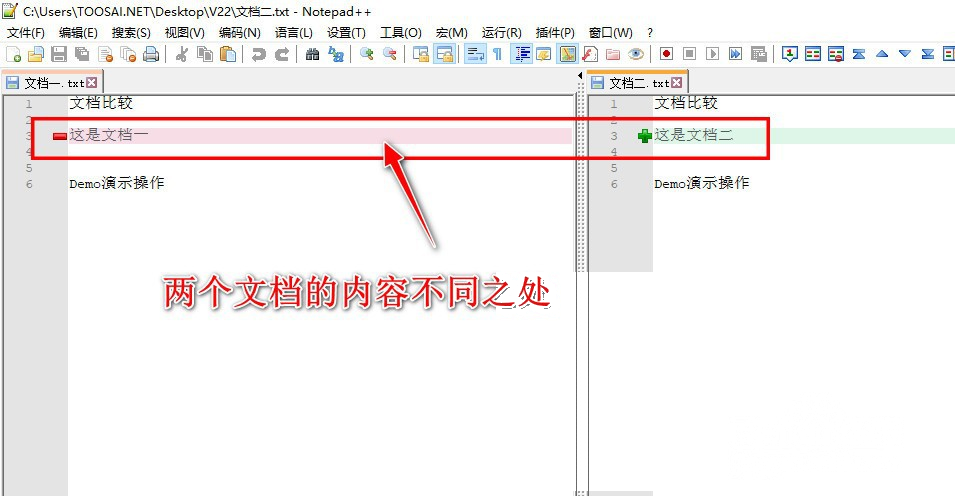Open the 插件(P) menu
The width and height of the screenshot is (955, 496).
tap(555, 33)
